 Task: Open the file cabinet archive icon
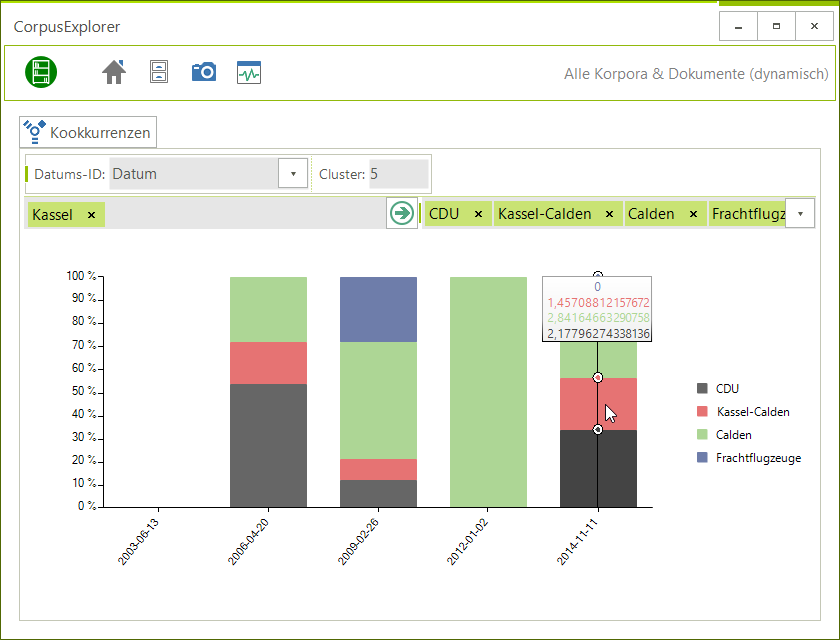point(159,72)
